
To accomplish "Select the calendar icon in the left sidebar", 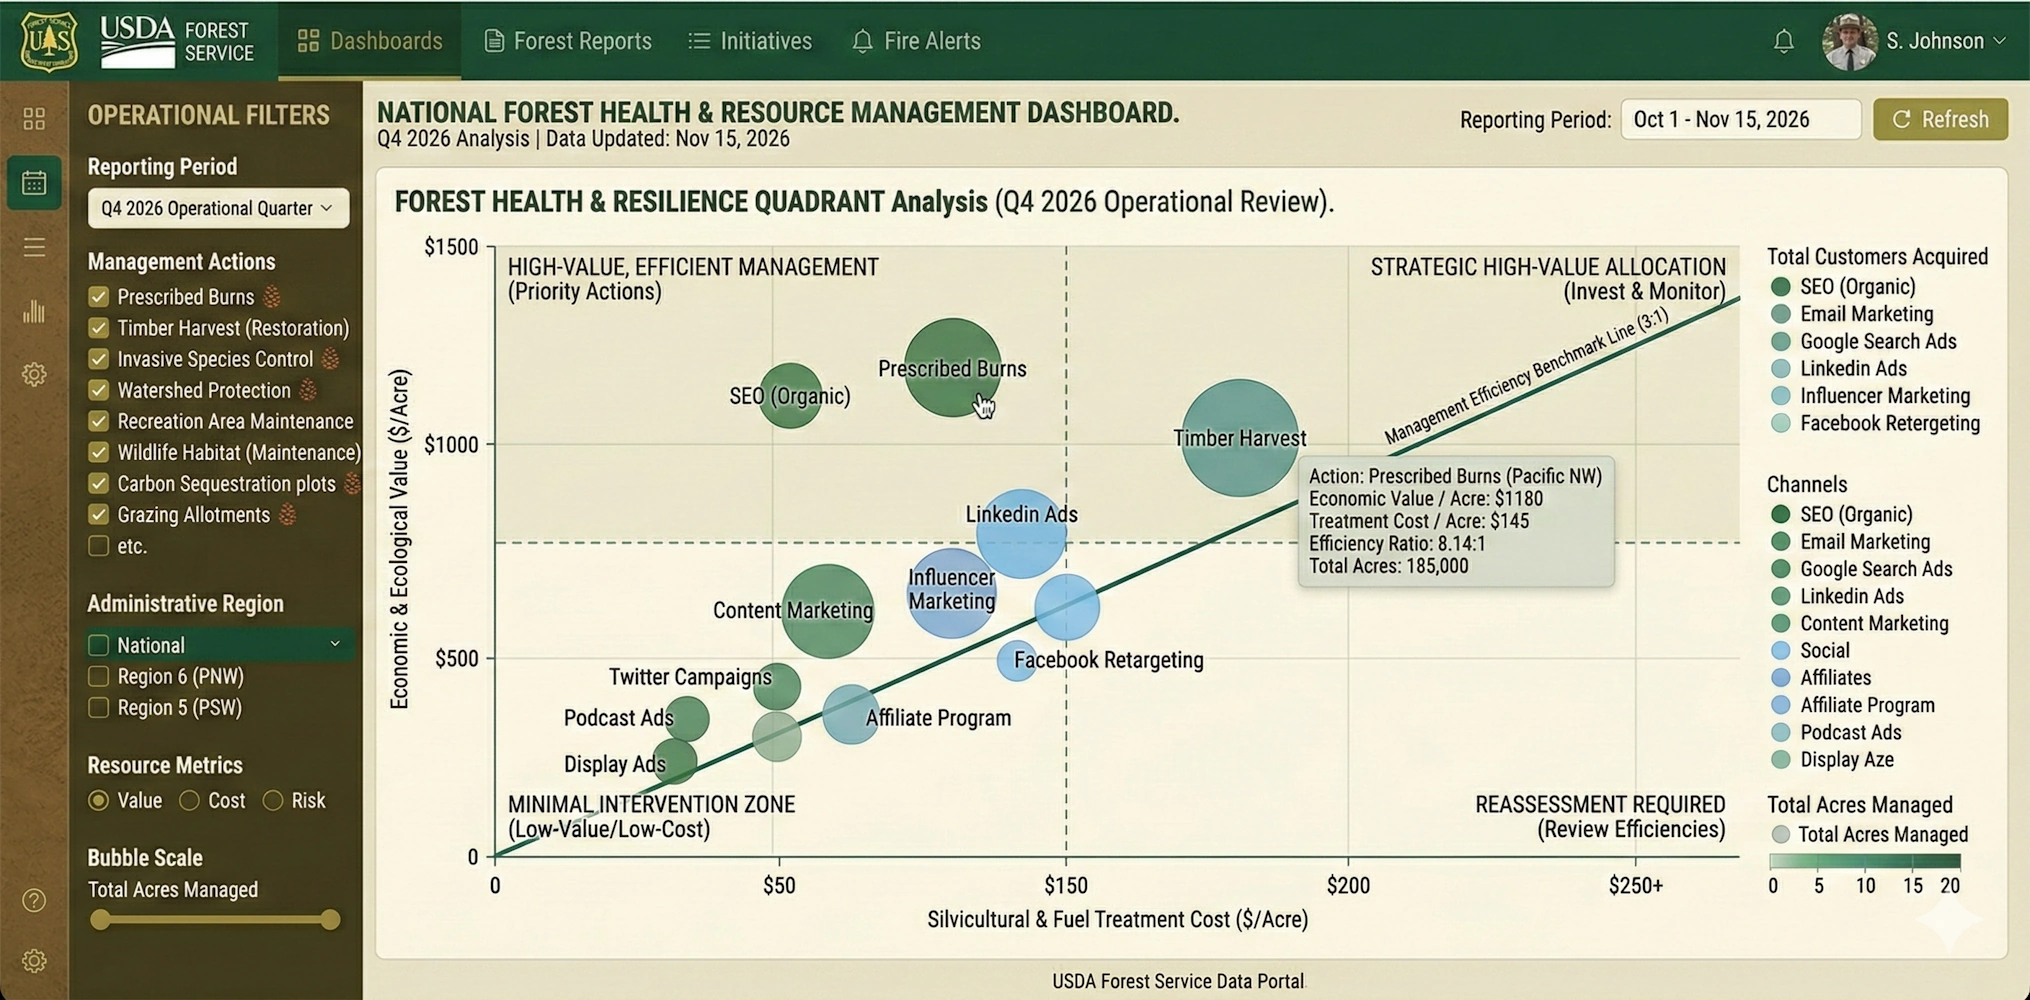I will (x=35, y=183).
